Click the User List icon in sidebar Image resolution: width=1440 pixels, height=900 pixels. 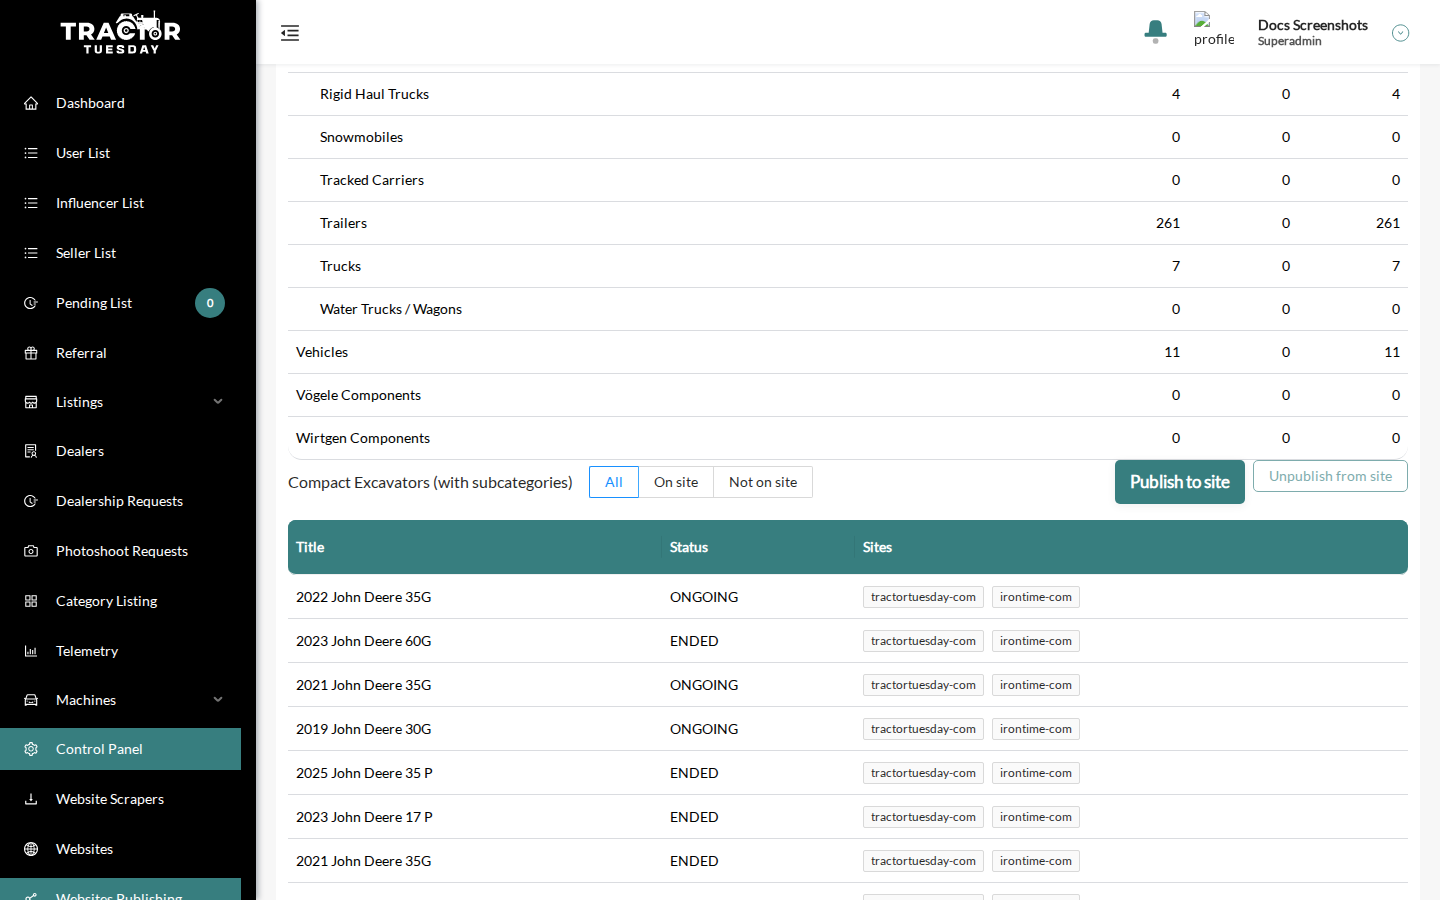click(x=31, y=153)
